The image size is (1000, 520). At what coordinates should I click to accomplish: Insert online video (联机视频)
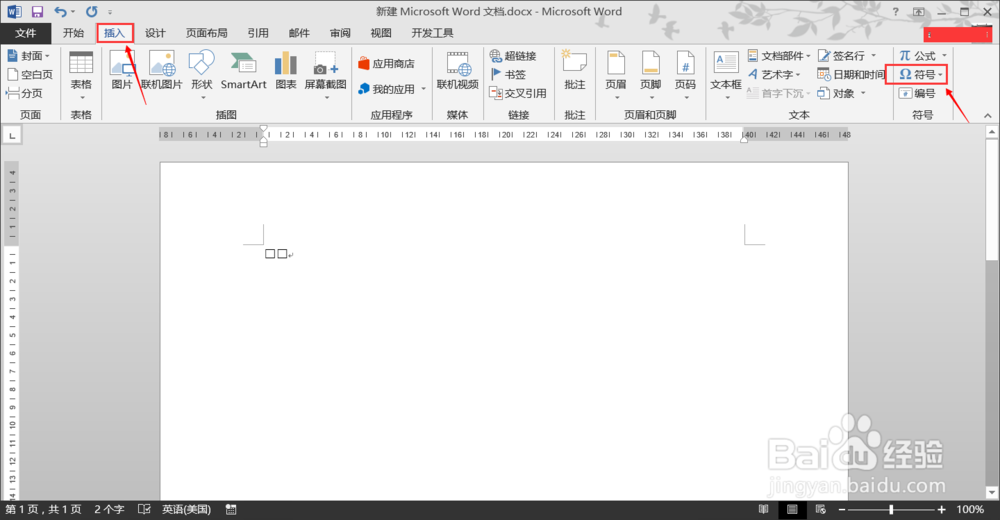(x=457, y=71)
